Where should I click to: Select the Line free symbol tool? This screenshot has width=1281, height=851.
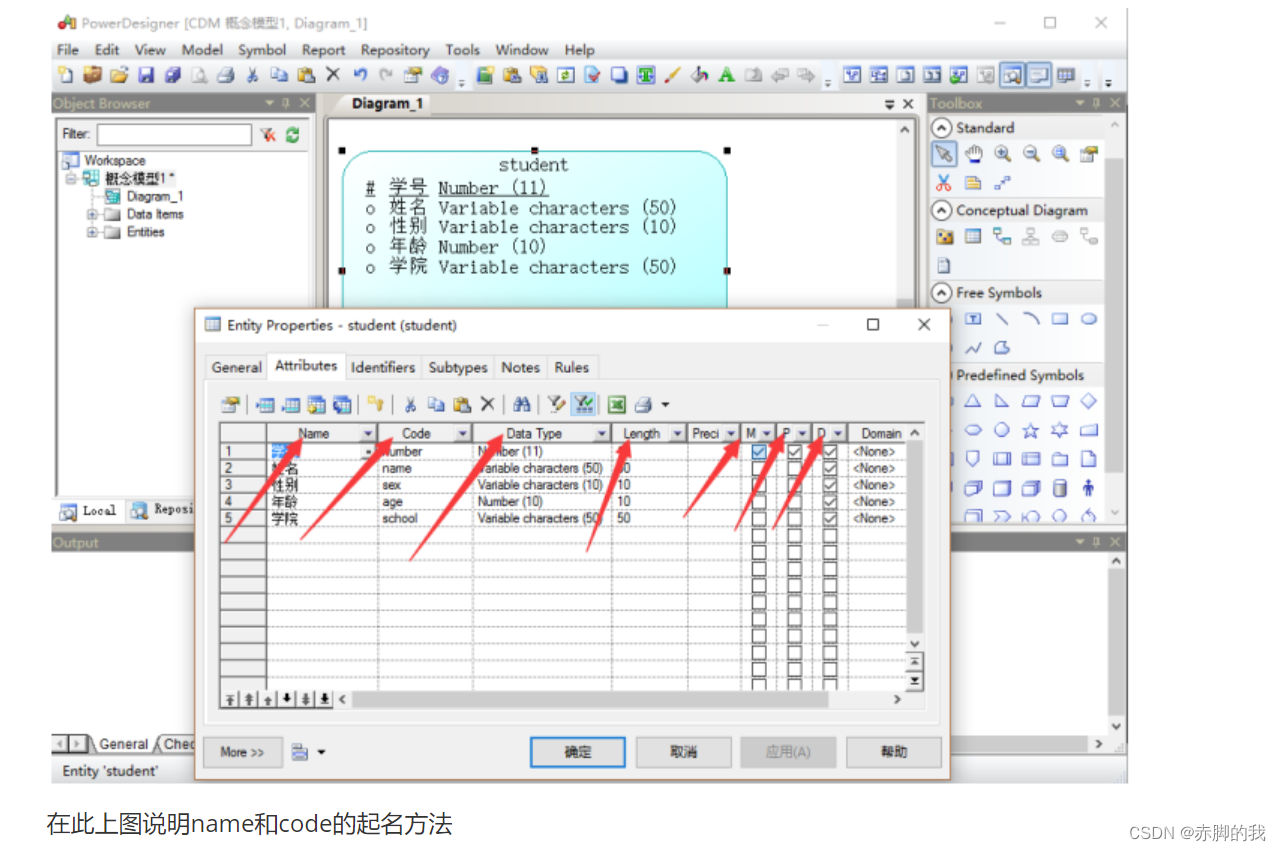click(x=1002, y=319)
